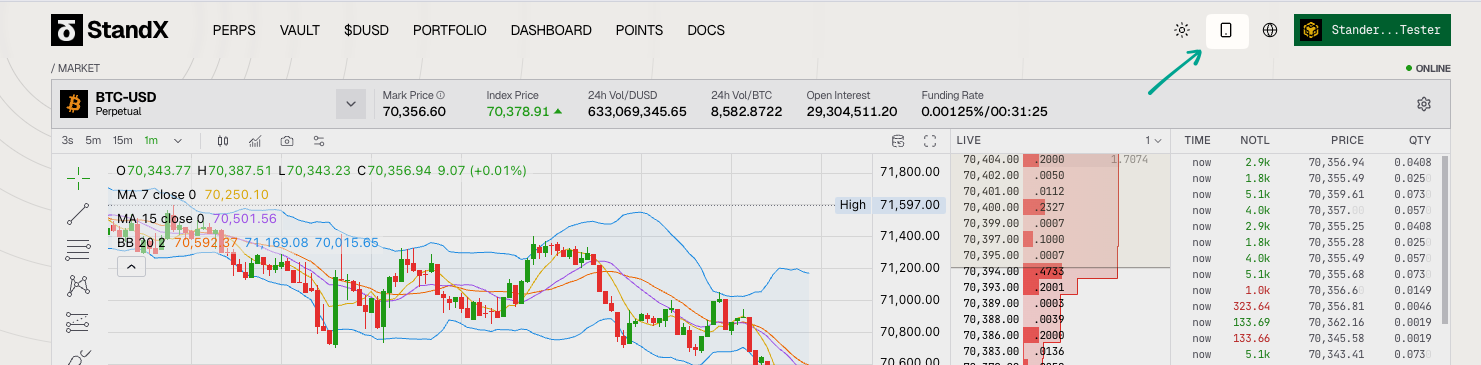
Task: Click the Bitcoin BTC-USD market icon
Action: pos(74,103)
